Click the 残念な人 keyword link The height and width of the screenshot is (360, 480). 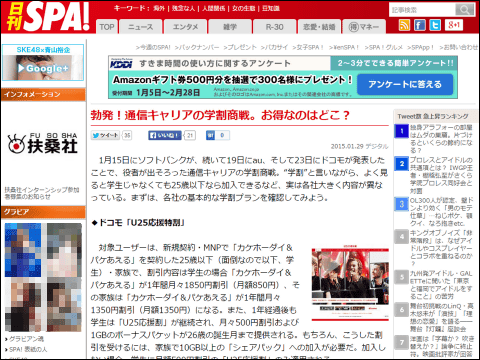(183, 8)
